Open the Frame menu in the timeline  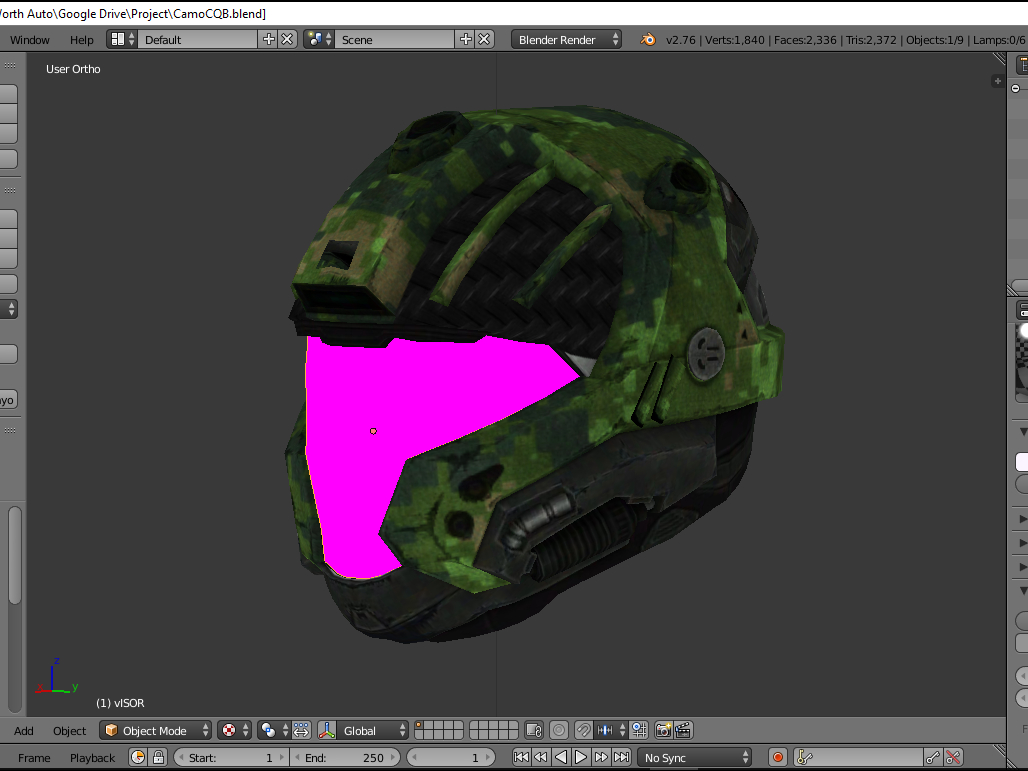tap(34, 758)
